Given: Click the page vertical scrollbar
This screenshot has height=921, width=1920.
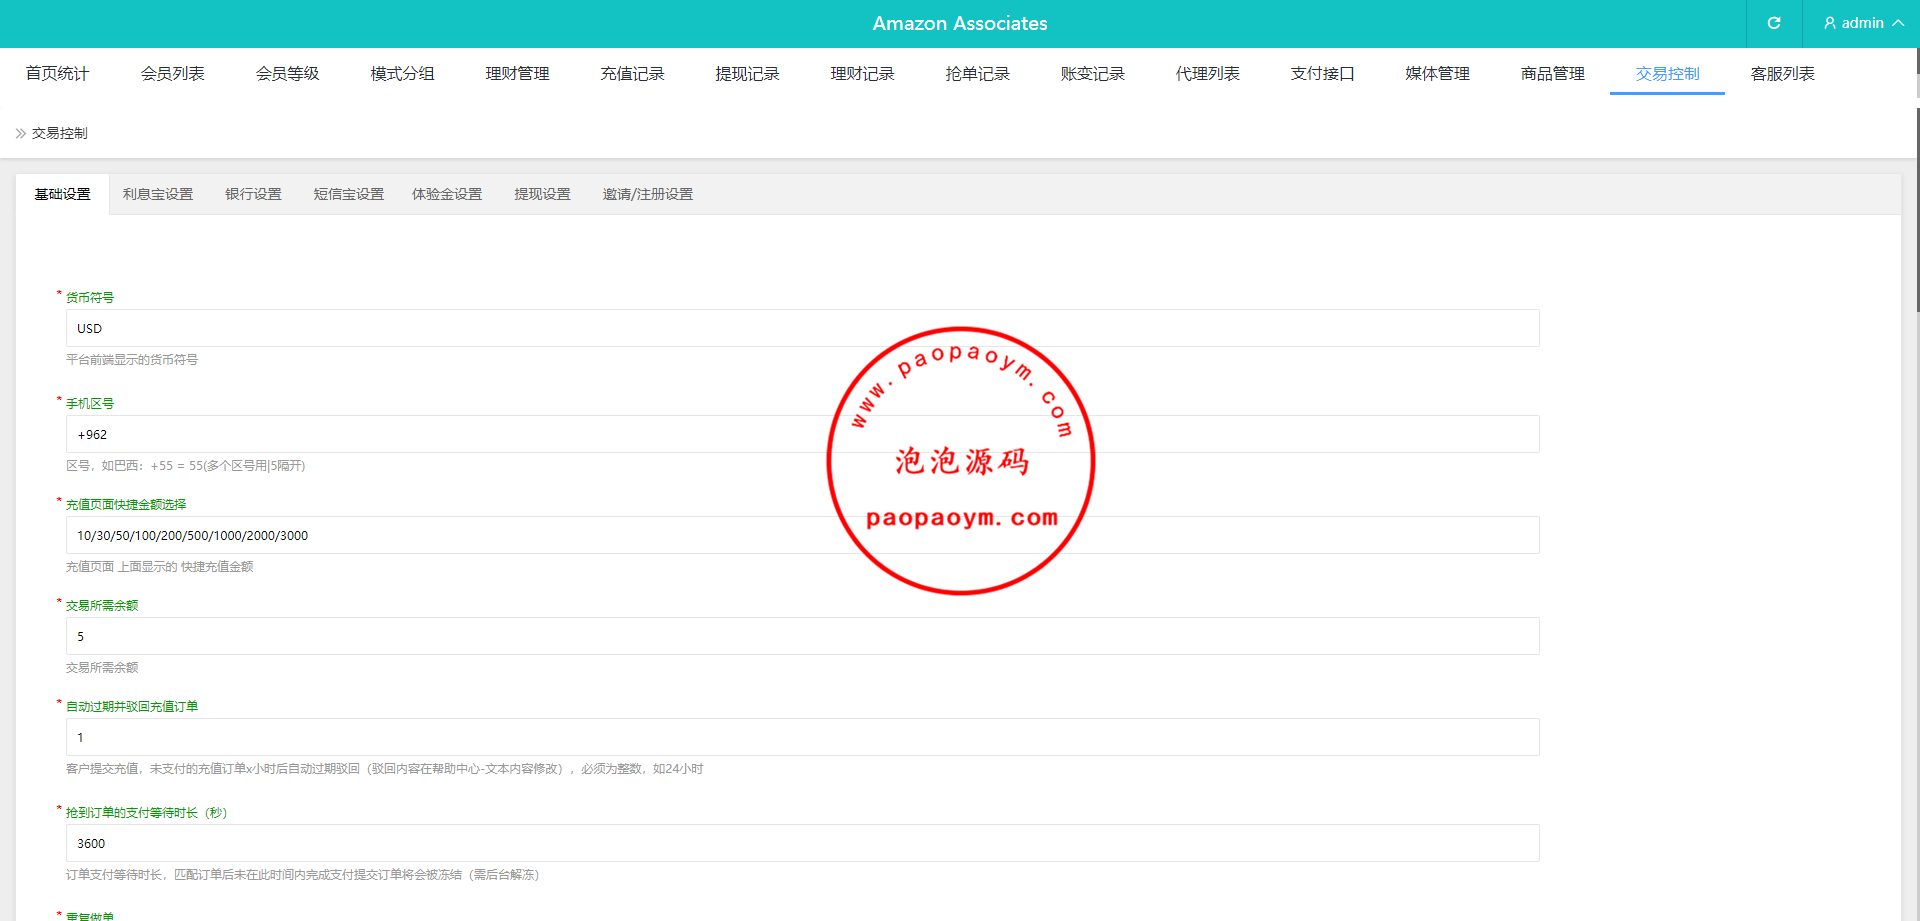Looking at the screenshot, I should tap(1916, 200).
